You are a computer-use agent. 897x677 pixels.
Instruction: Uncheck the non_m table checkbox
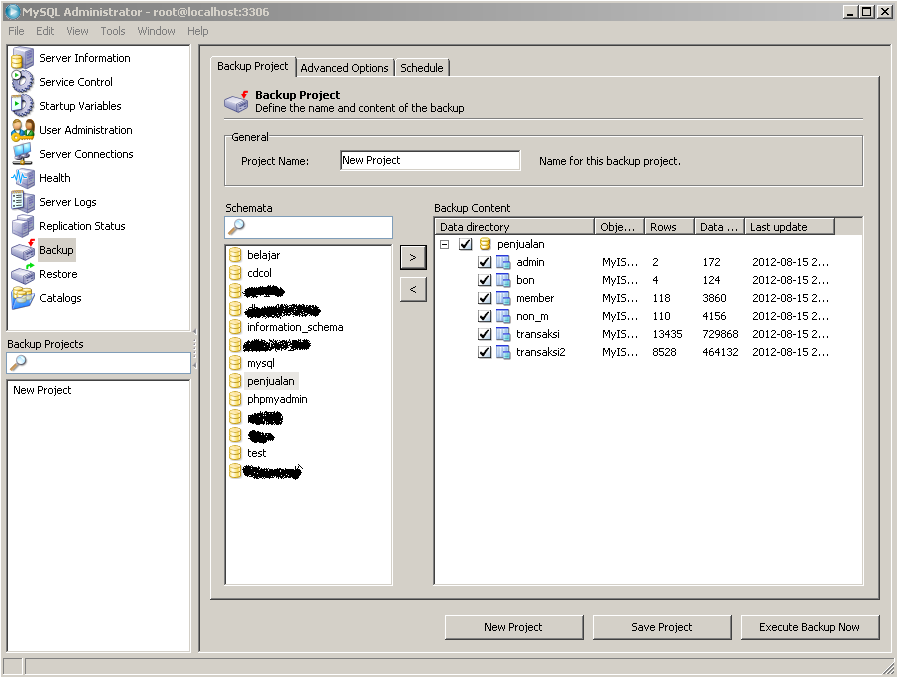485,316
